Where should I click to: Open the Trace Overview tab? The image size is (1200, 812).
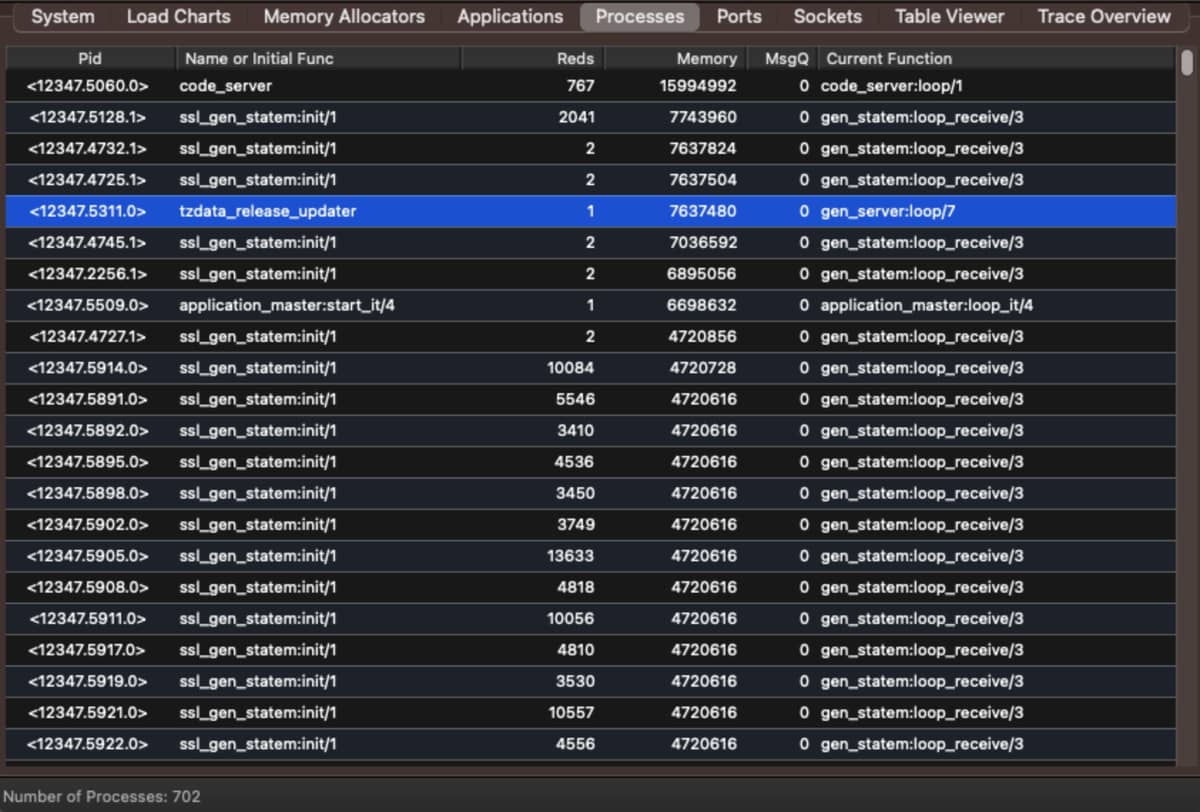[x=1104, y=16]
